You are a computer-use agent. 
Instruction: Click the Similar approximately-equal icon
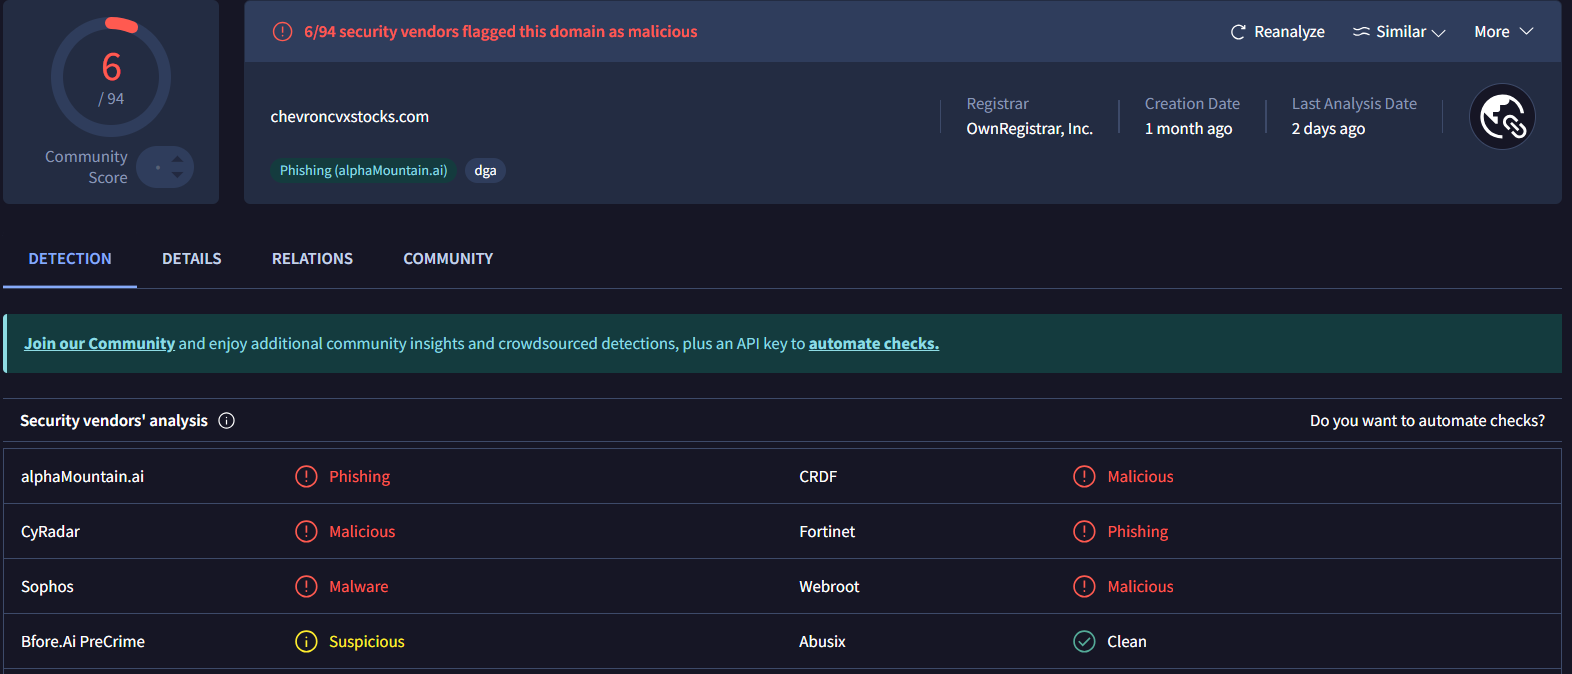(1361, 32)
